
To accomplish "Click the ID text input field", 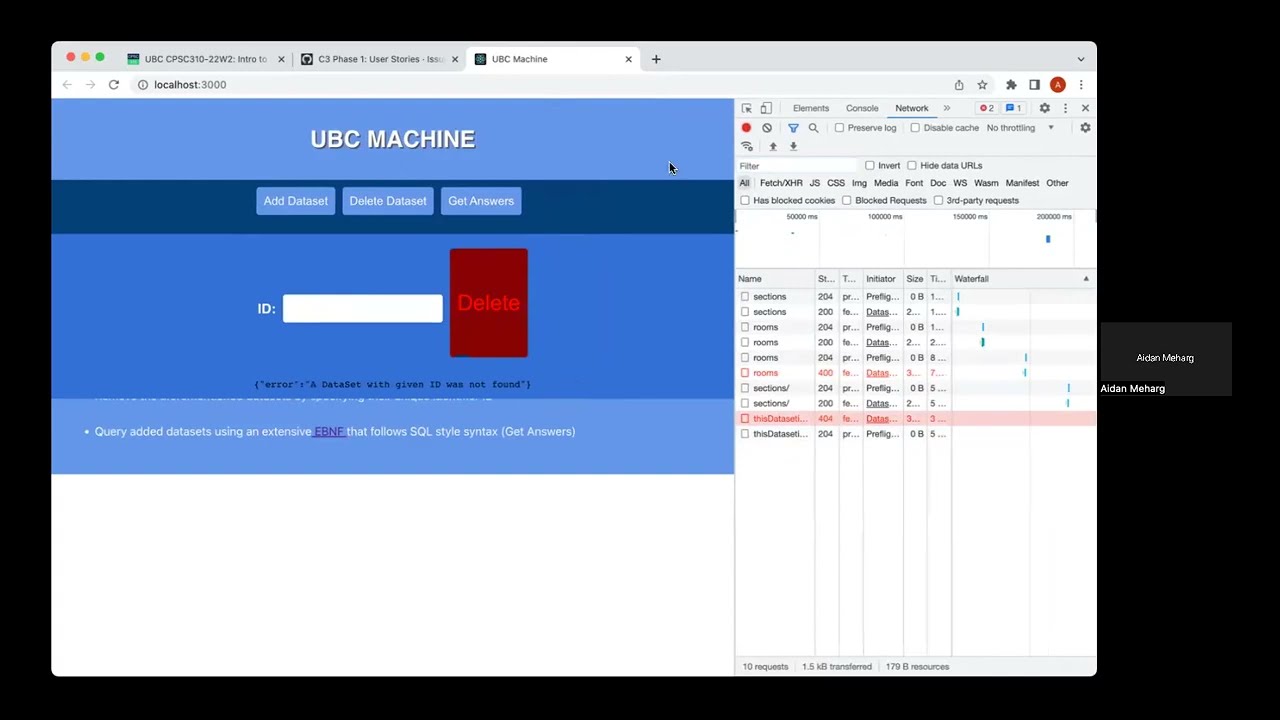I will pos(363,309).
